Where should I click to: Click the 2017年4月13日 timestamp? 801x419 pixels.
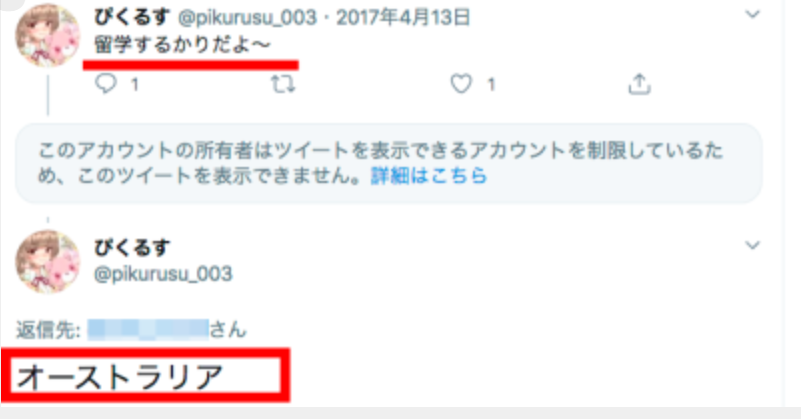click(403, 18)
